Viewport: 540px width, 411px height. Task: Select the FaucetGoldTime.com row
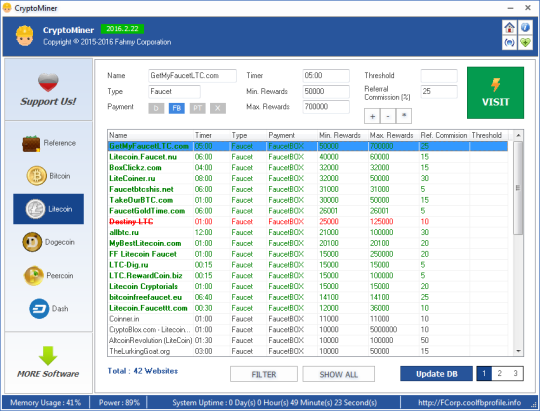[308, 211]
